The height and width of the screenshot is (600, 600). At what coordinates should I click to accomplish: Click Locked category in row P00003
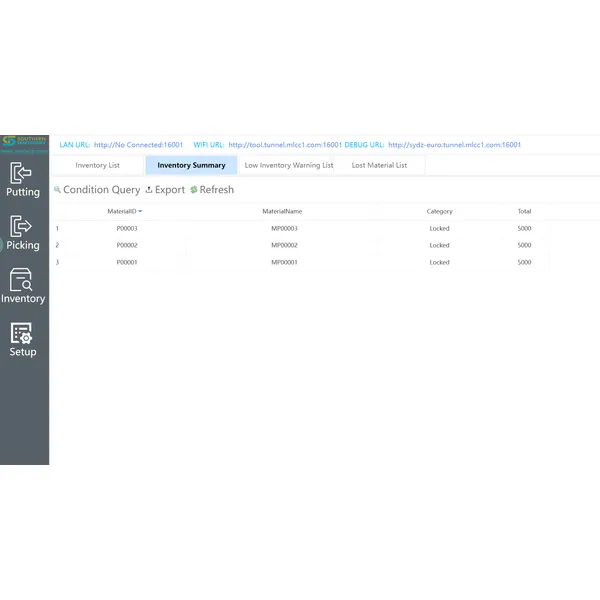439,228
